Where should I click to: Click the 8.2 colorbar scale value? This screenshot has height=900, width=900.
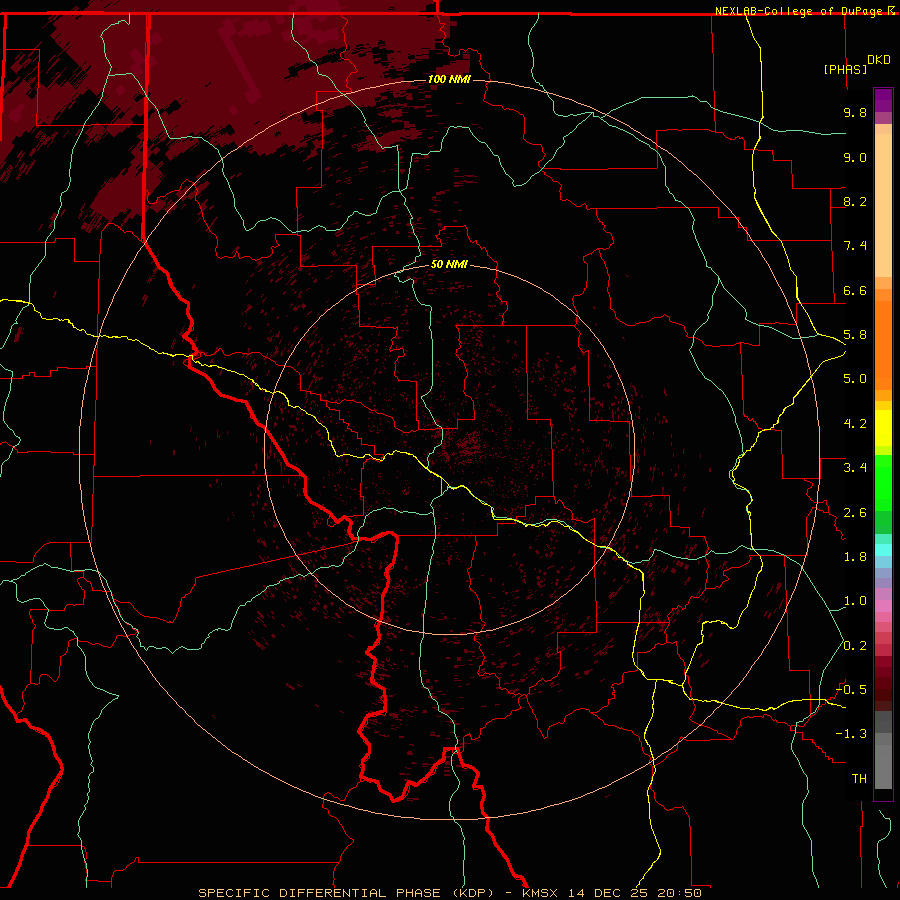click(x=855, y=201)
